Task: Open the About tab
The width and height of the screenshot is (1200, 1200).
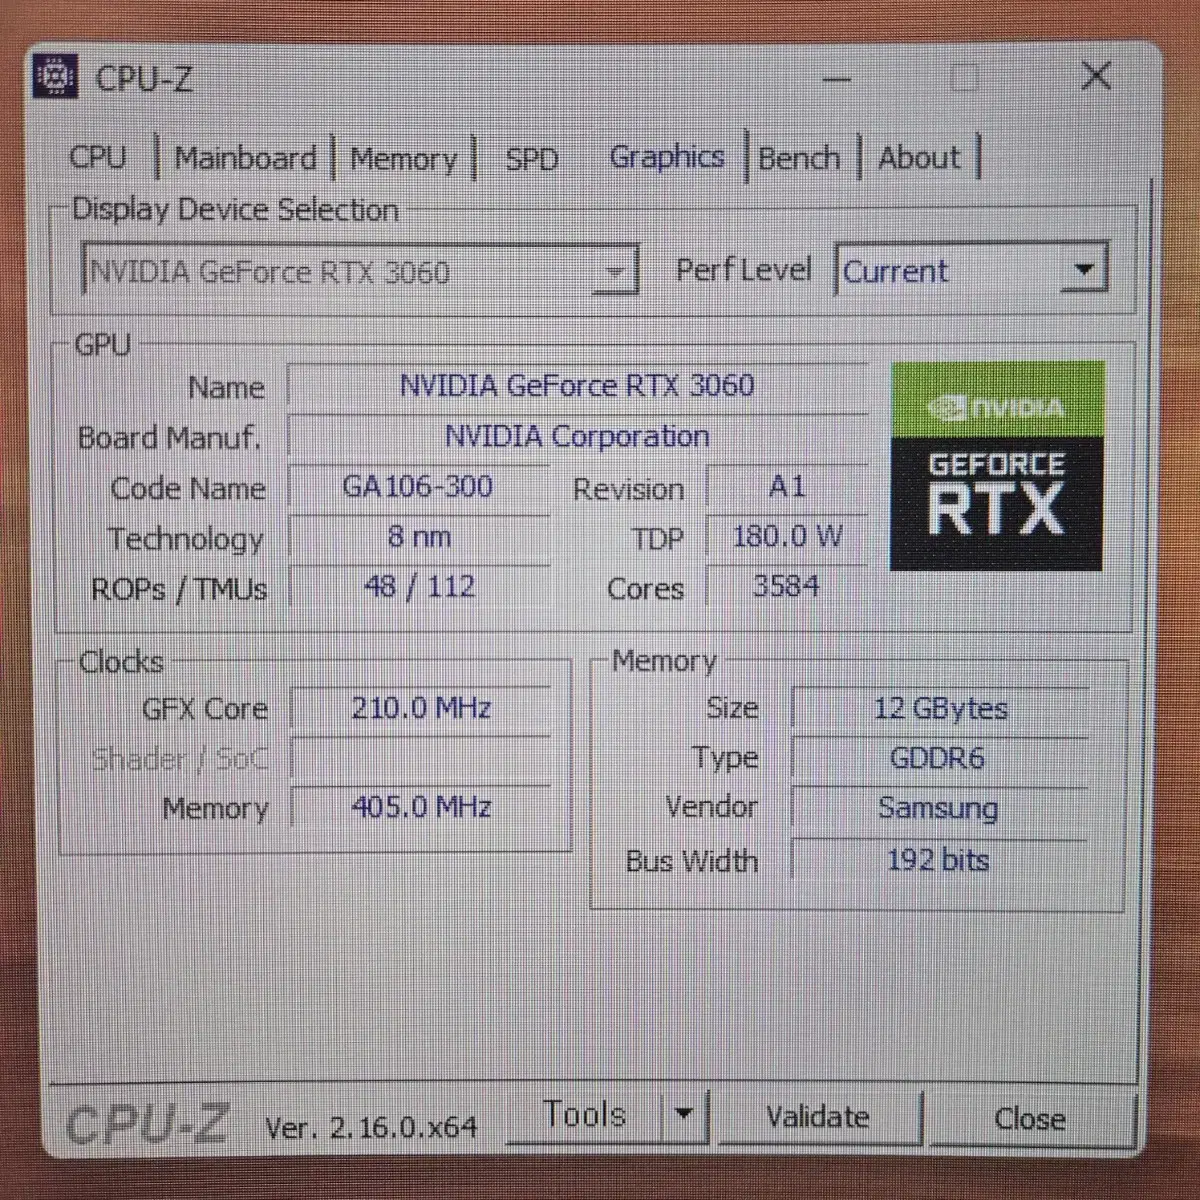Action: 917,157
